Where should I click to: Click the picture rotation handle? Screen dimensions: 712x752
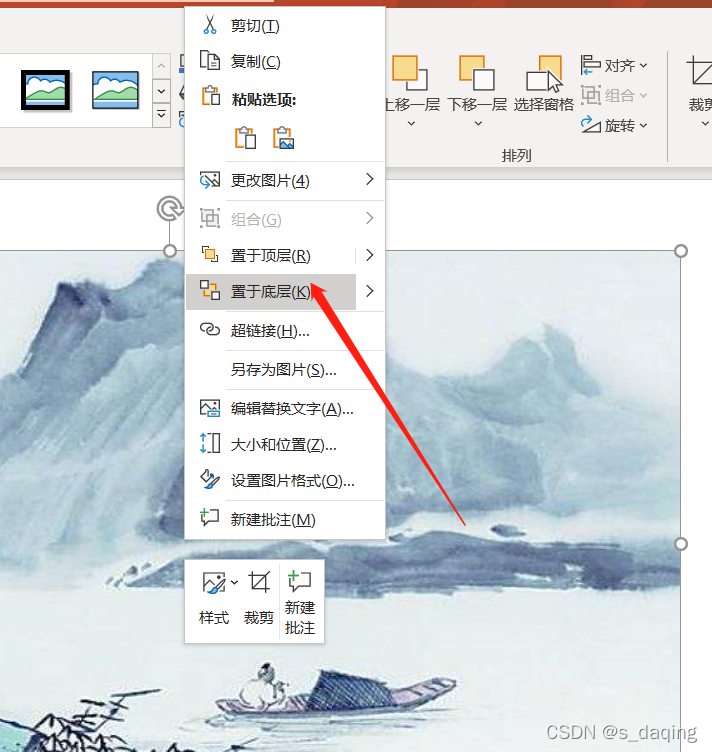169,209
